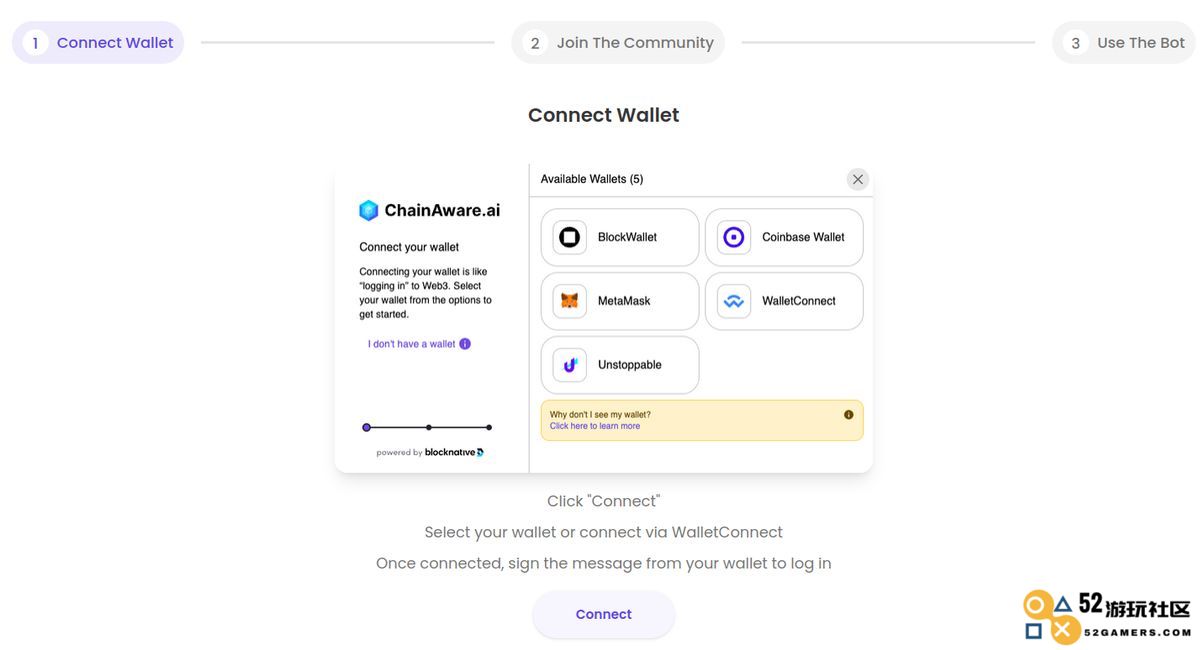Close the Available Wallets dialog

(858, 179)
